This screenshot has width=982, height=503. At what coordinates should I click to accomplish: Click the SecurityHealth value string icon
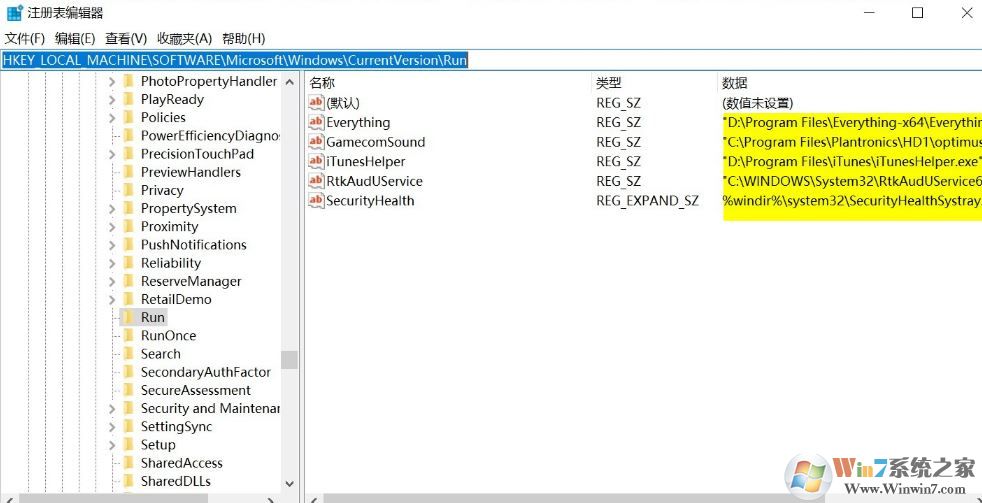tap(316, 200)
